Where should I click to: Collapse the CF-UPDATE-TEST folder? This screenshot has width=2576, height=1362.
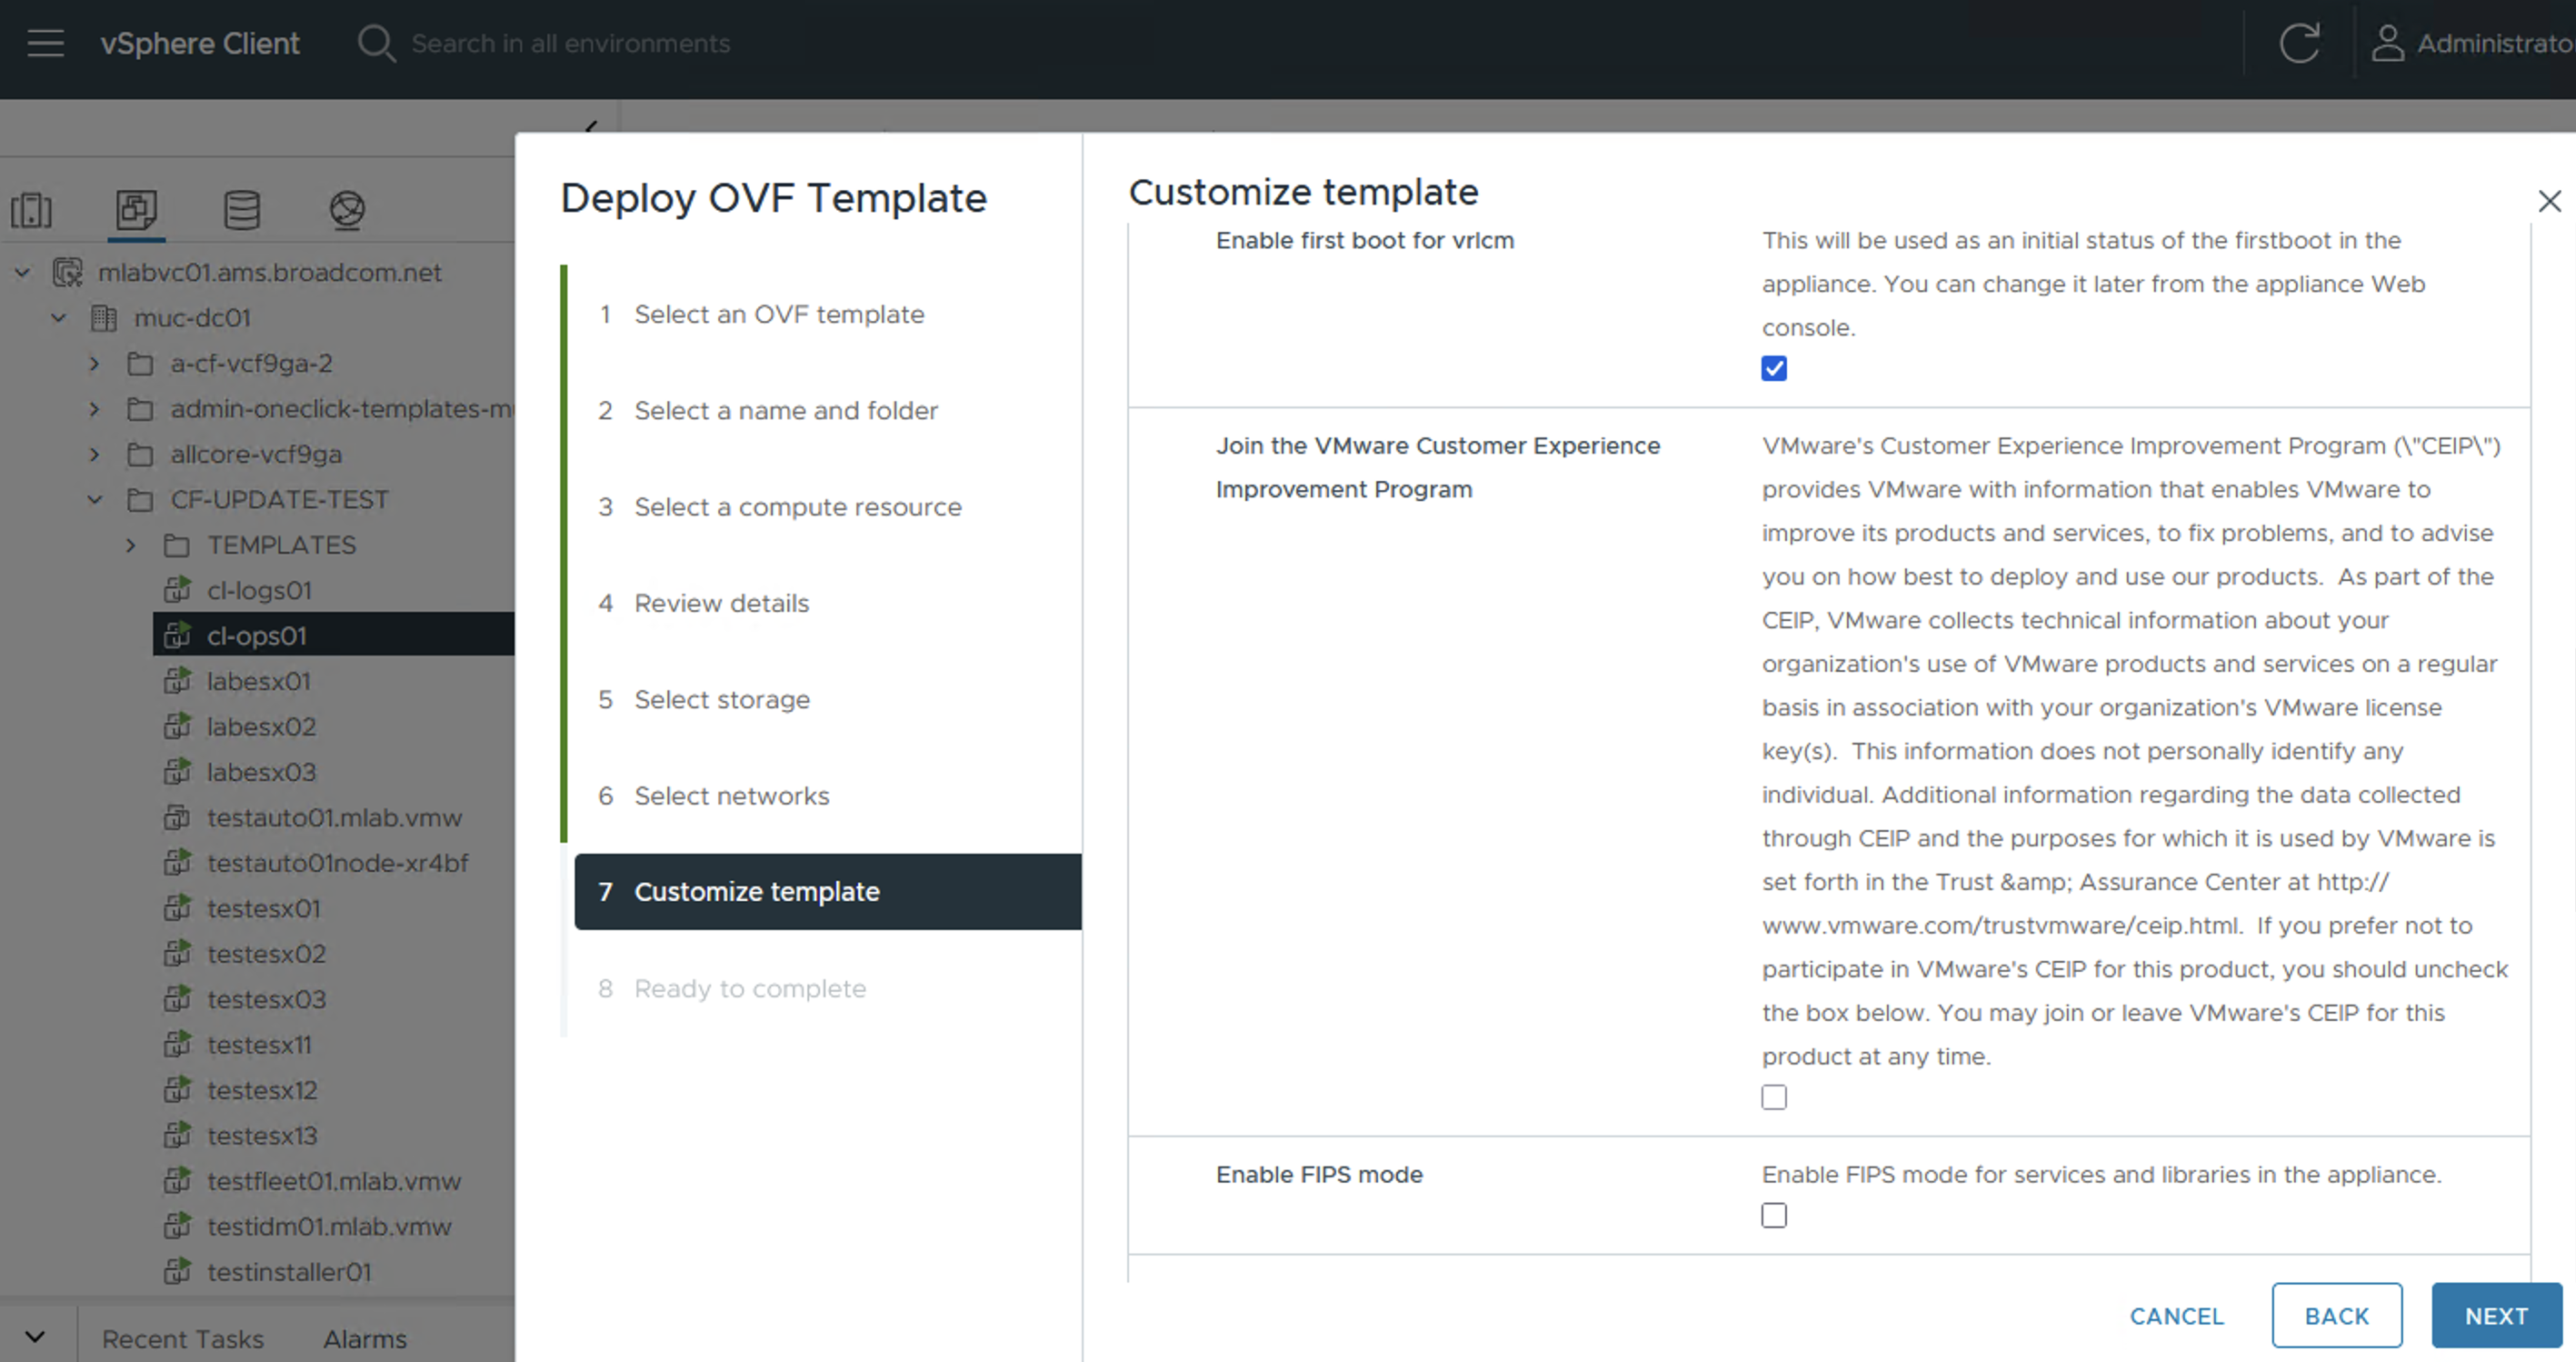95,500
